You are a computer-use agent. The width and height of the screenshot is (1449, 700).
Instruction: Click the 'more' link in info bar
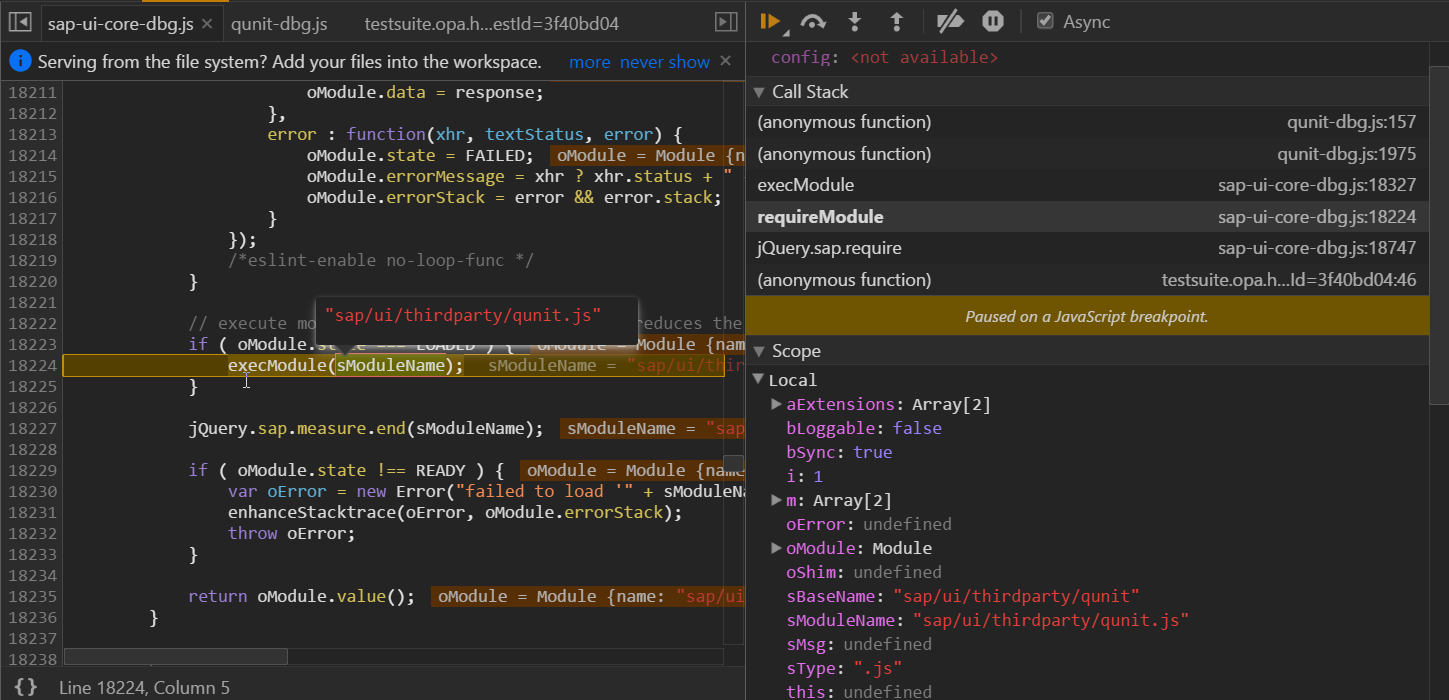589,62
